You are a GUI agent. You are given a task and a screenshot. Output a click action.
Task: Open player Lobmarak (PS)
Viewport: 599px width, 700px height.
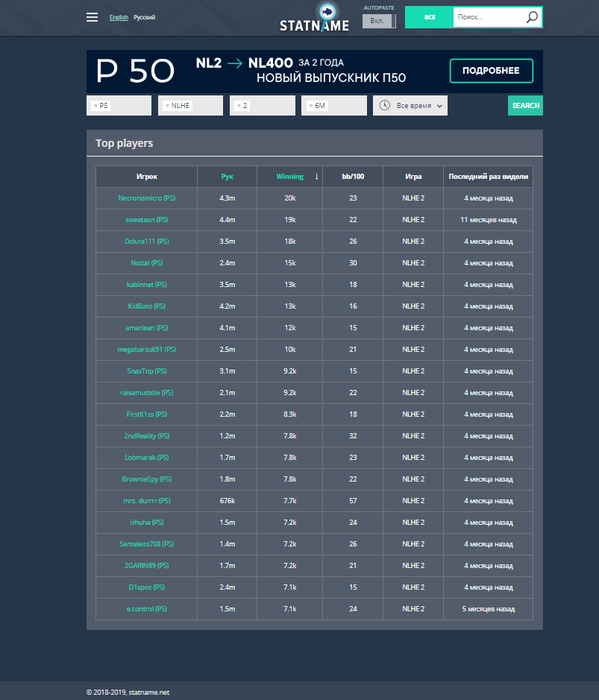pos(146,458)
